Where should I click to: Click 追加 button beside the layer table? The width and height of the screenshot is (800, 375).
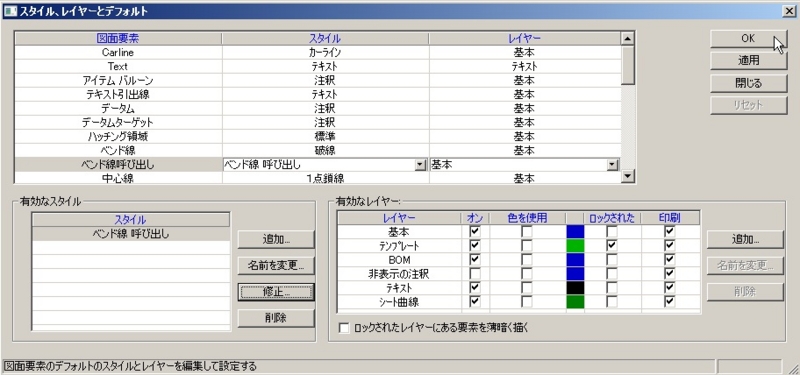(x=745, y=239)
